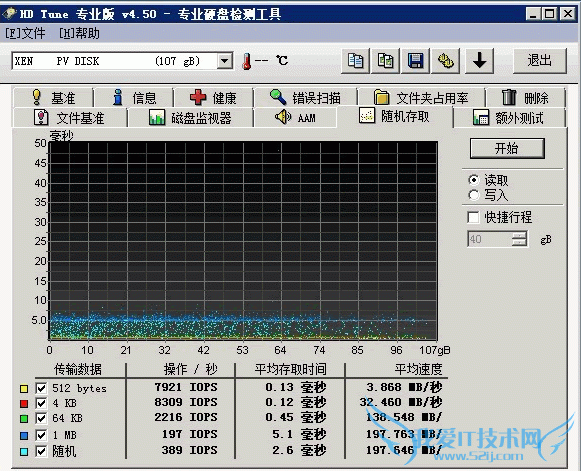Image resolution: width=581 pixels, height=471 pixels.
Task: Open the [H]帮助 help menu
Action: pos(79,34)
